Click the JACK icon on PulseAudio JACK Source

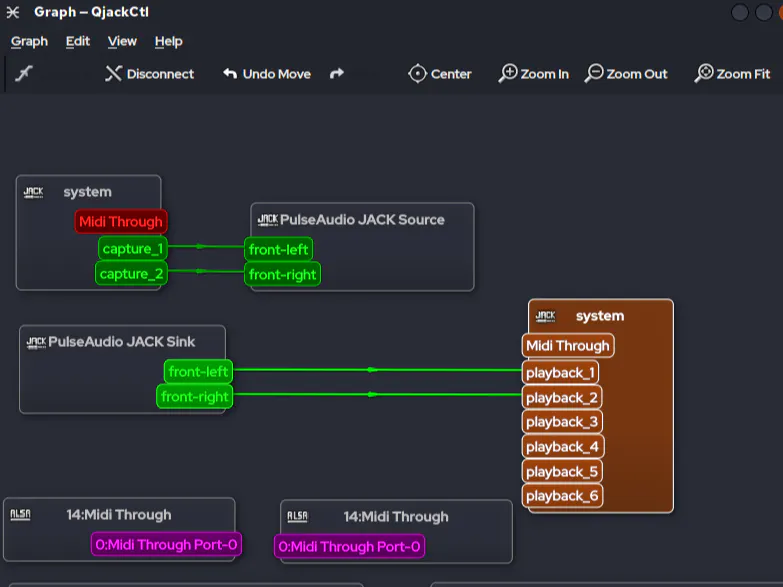[268, 220]
